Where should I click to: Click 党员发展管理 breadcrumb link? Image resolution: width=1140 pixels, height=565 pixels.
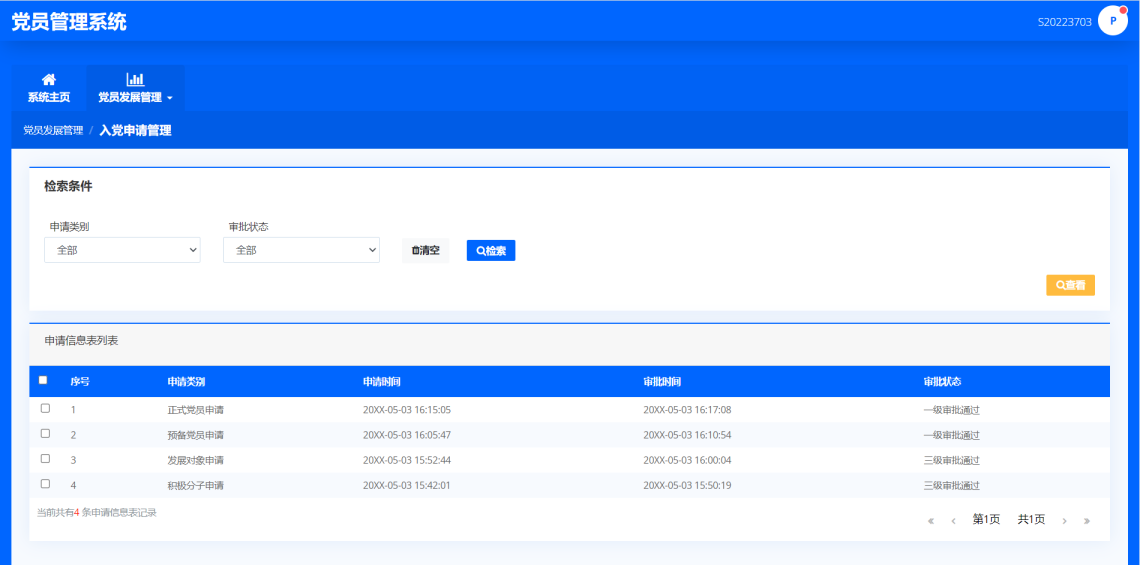coord(53,131)
